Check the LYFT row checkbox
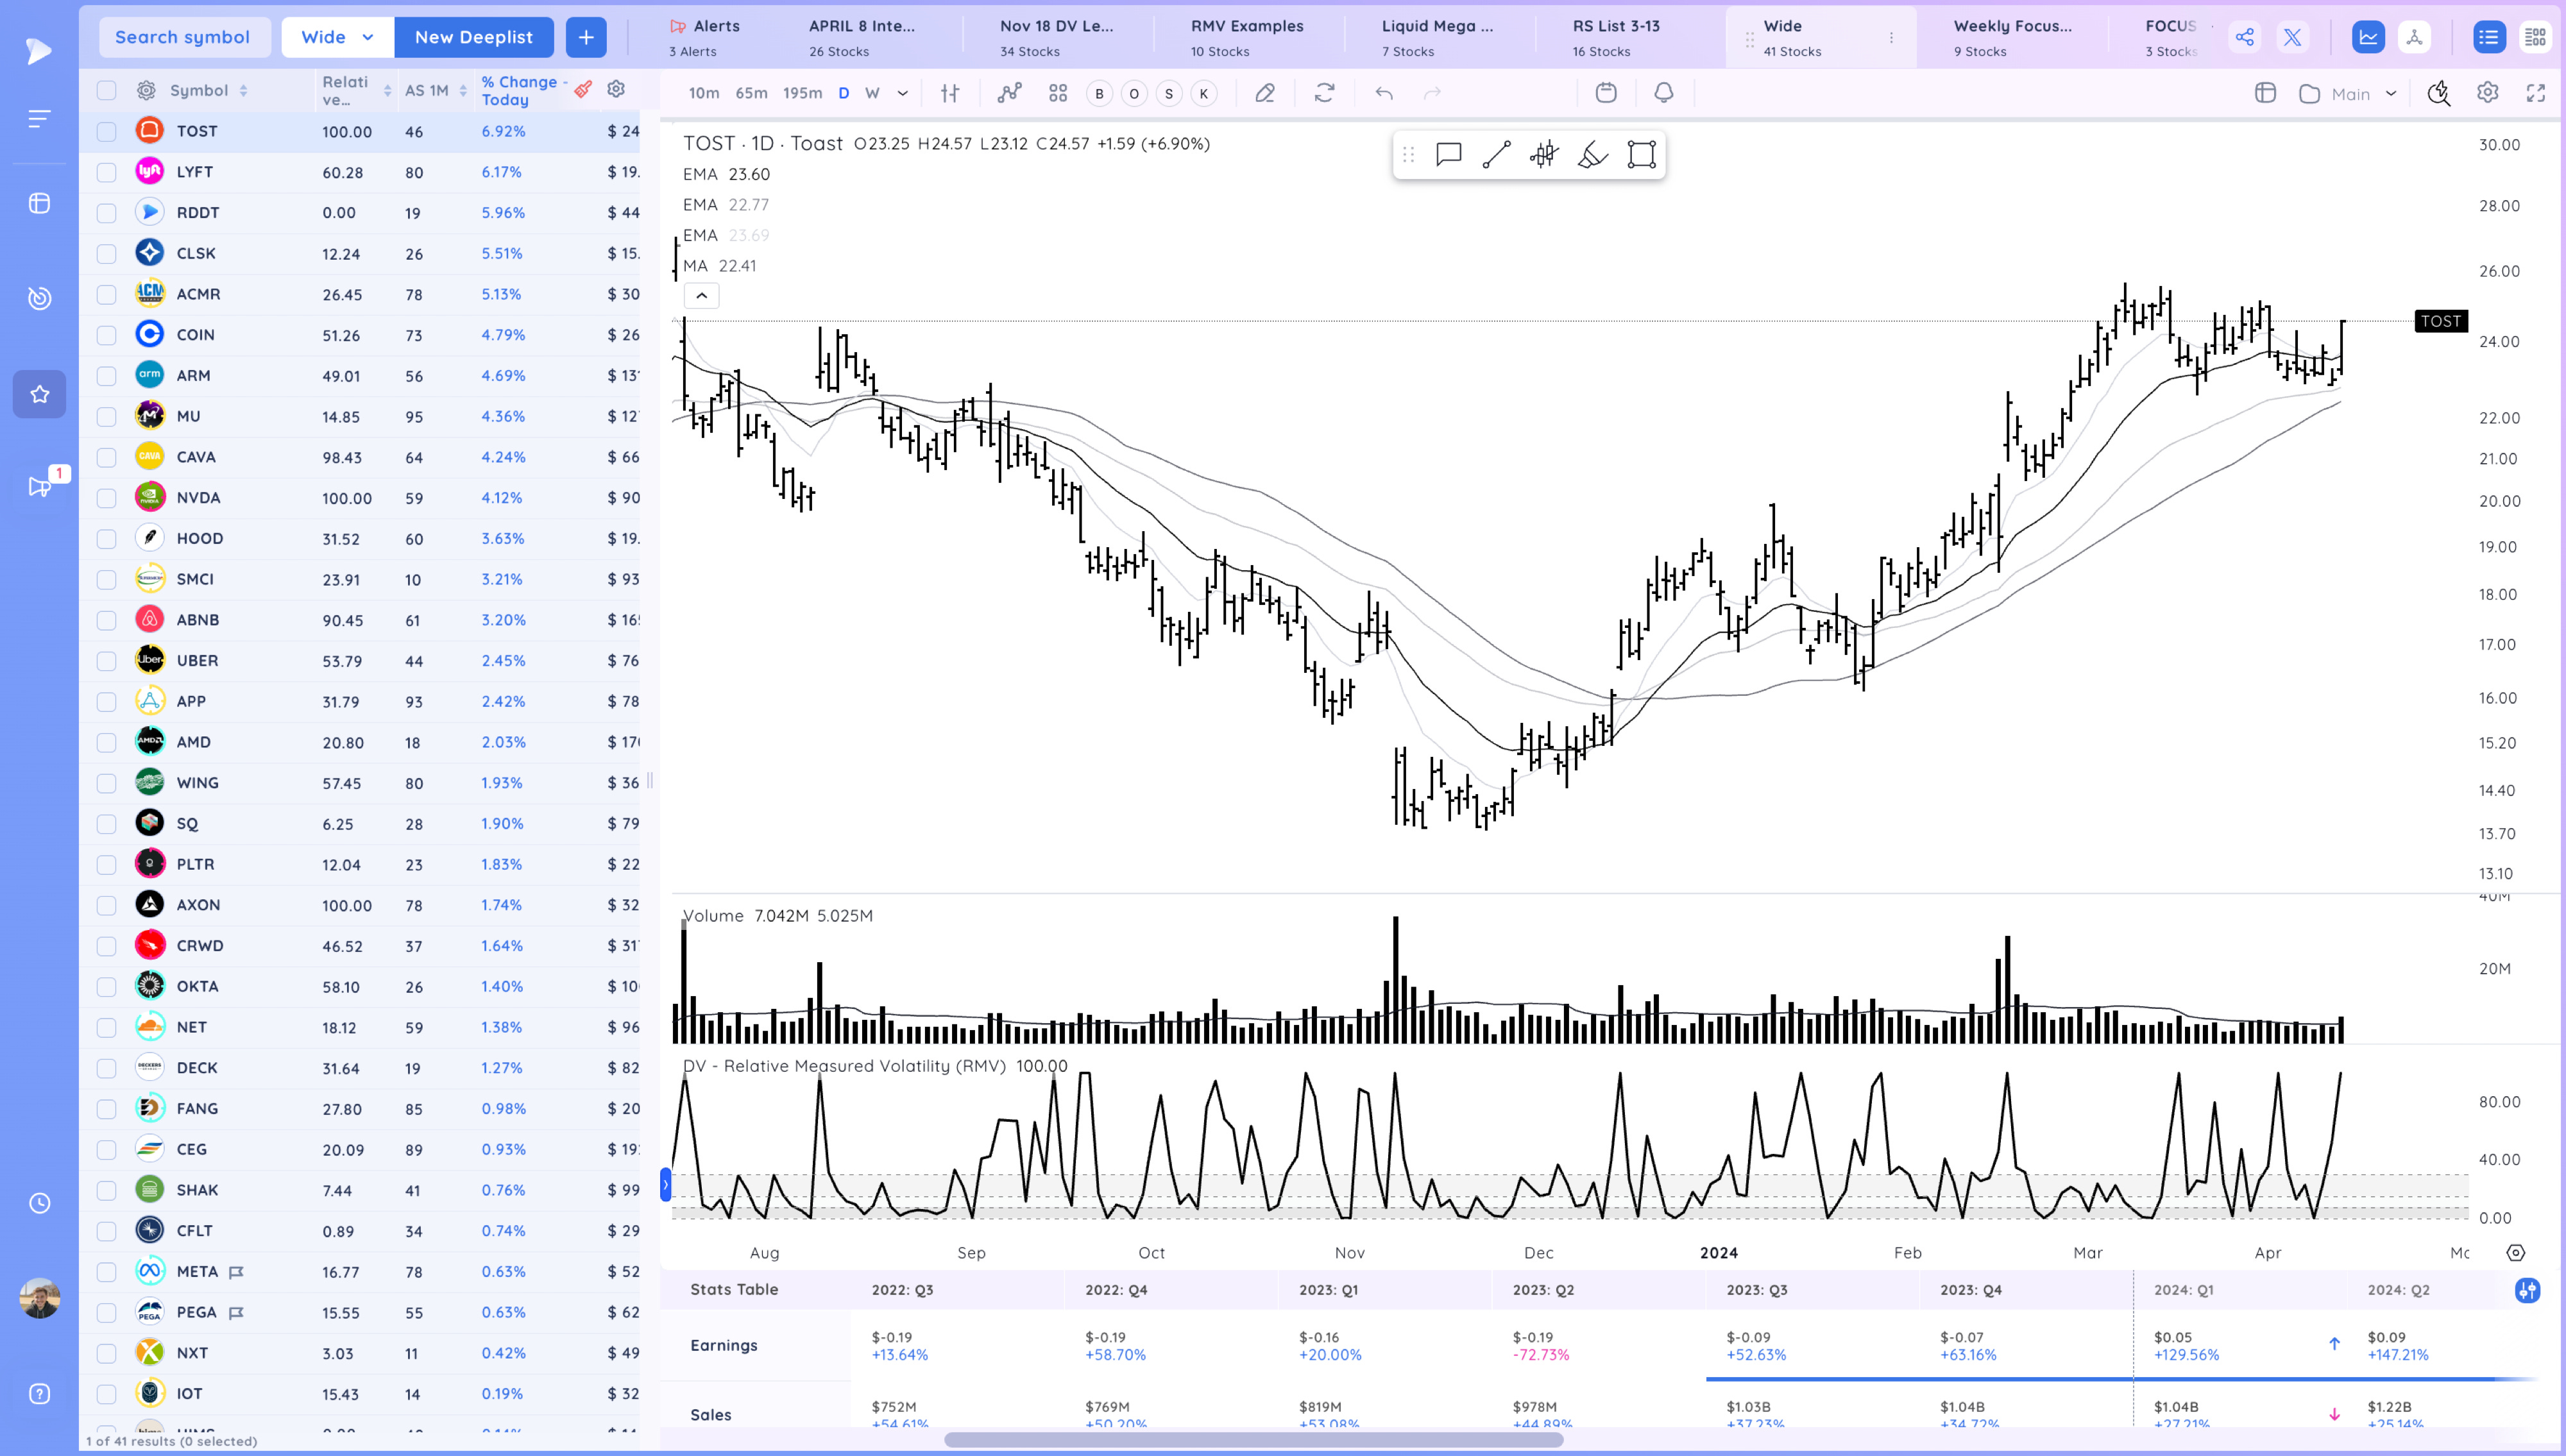The height and width of the screenshot is (1456, 2566). (x=106, y=172)
